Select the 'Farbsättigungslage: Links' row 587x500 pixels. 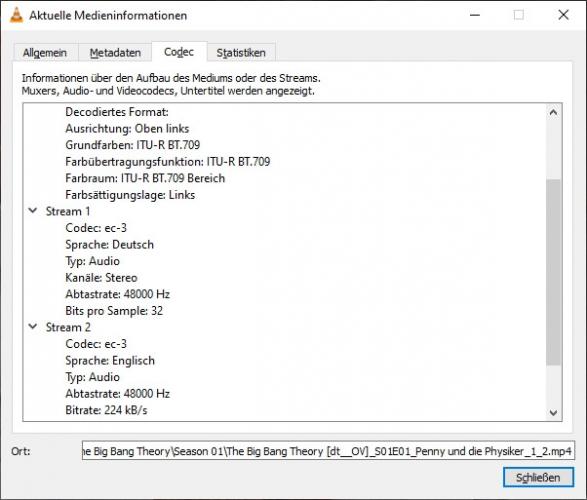(130, 195)
